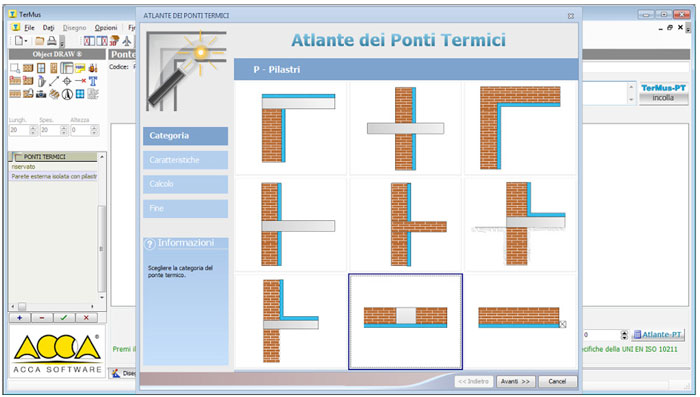Click the Spes. spinner arrows
Image resolution: width=700 pixels, height=397 pixels.
click(64, 130)
